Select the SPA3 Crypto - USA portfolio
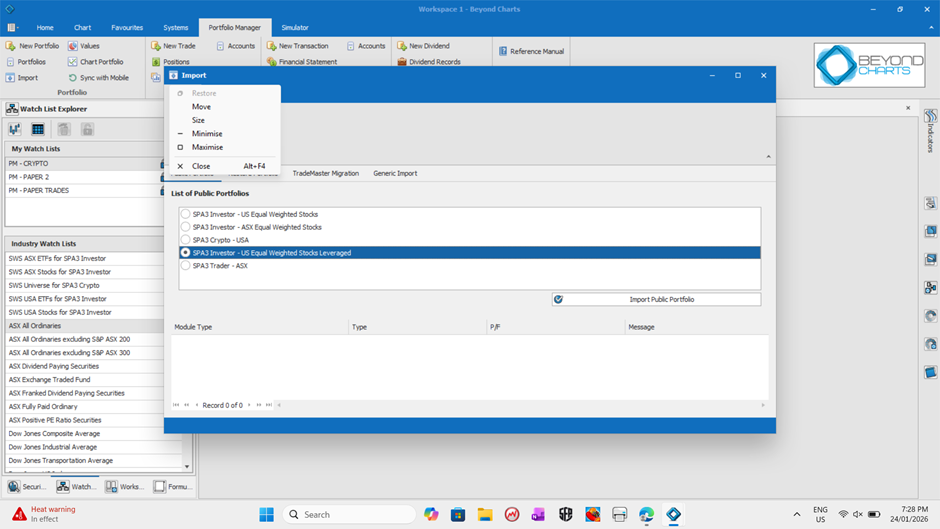Screen dimensions: 940x529 [186, 240]
